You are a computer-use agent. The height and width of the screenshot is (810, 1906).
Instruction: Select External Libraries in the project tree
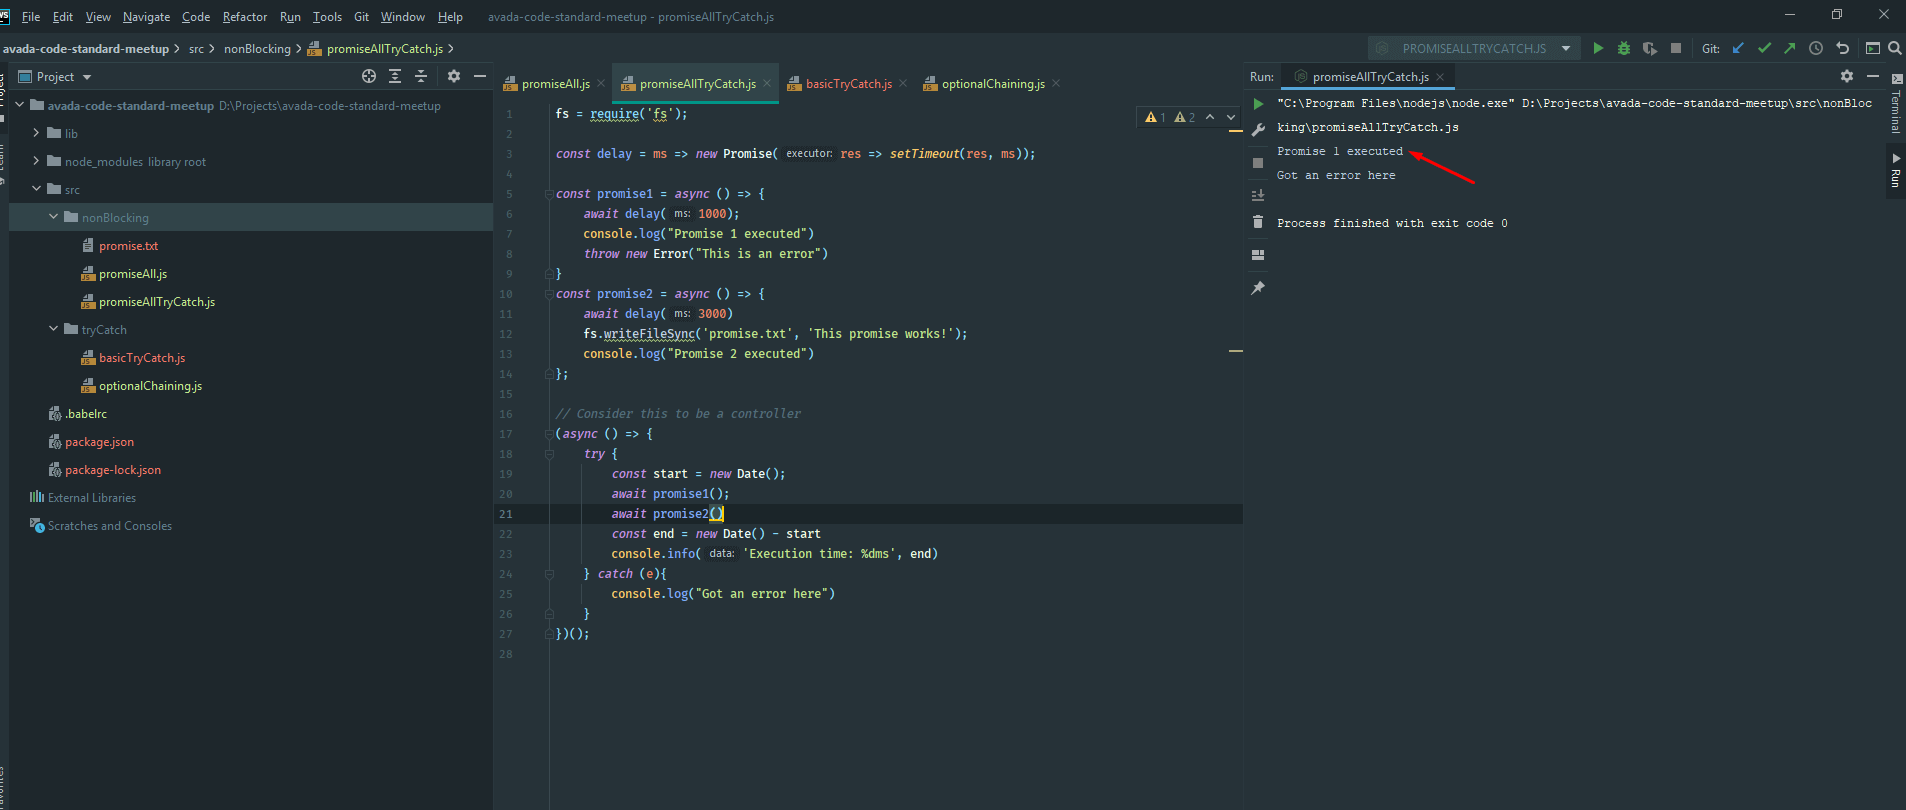pos(91,498)
